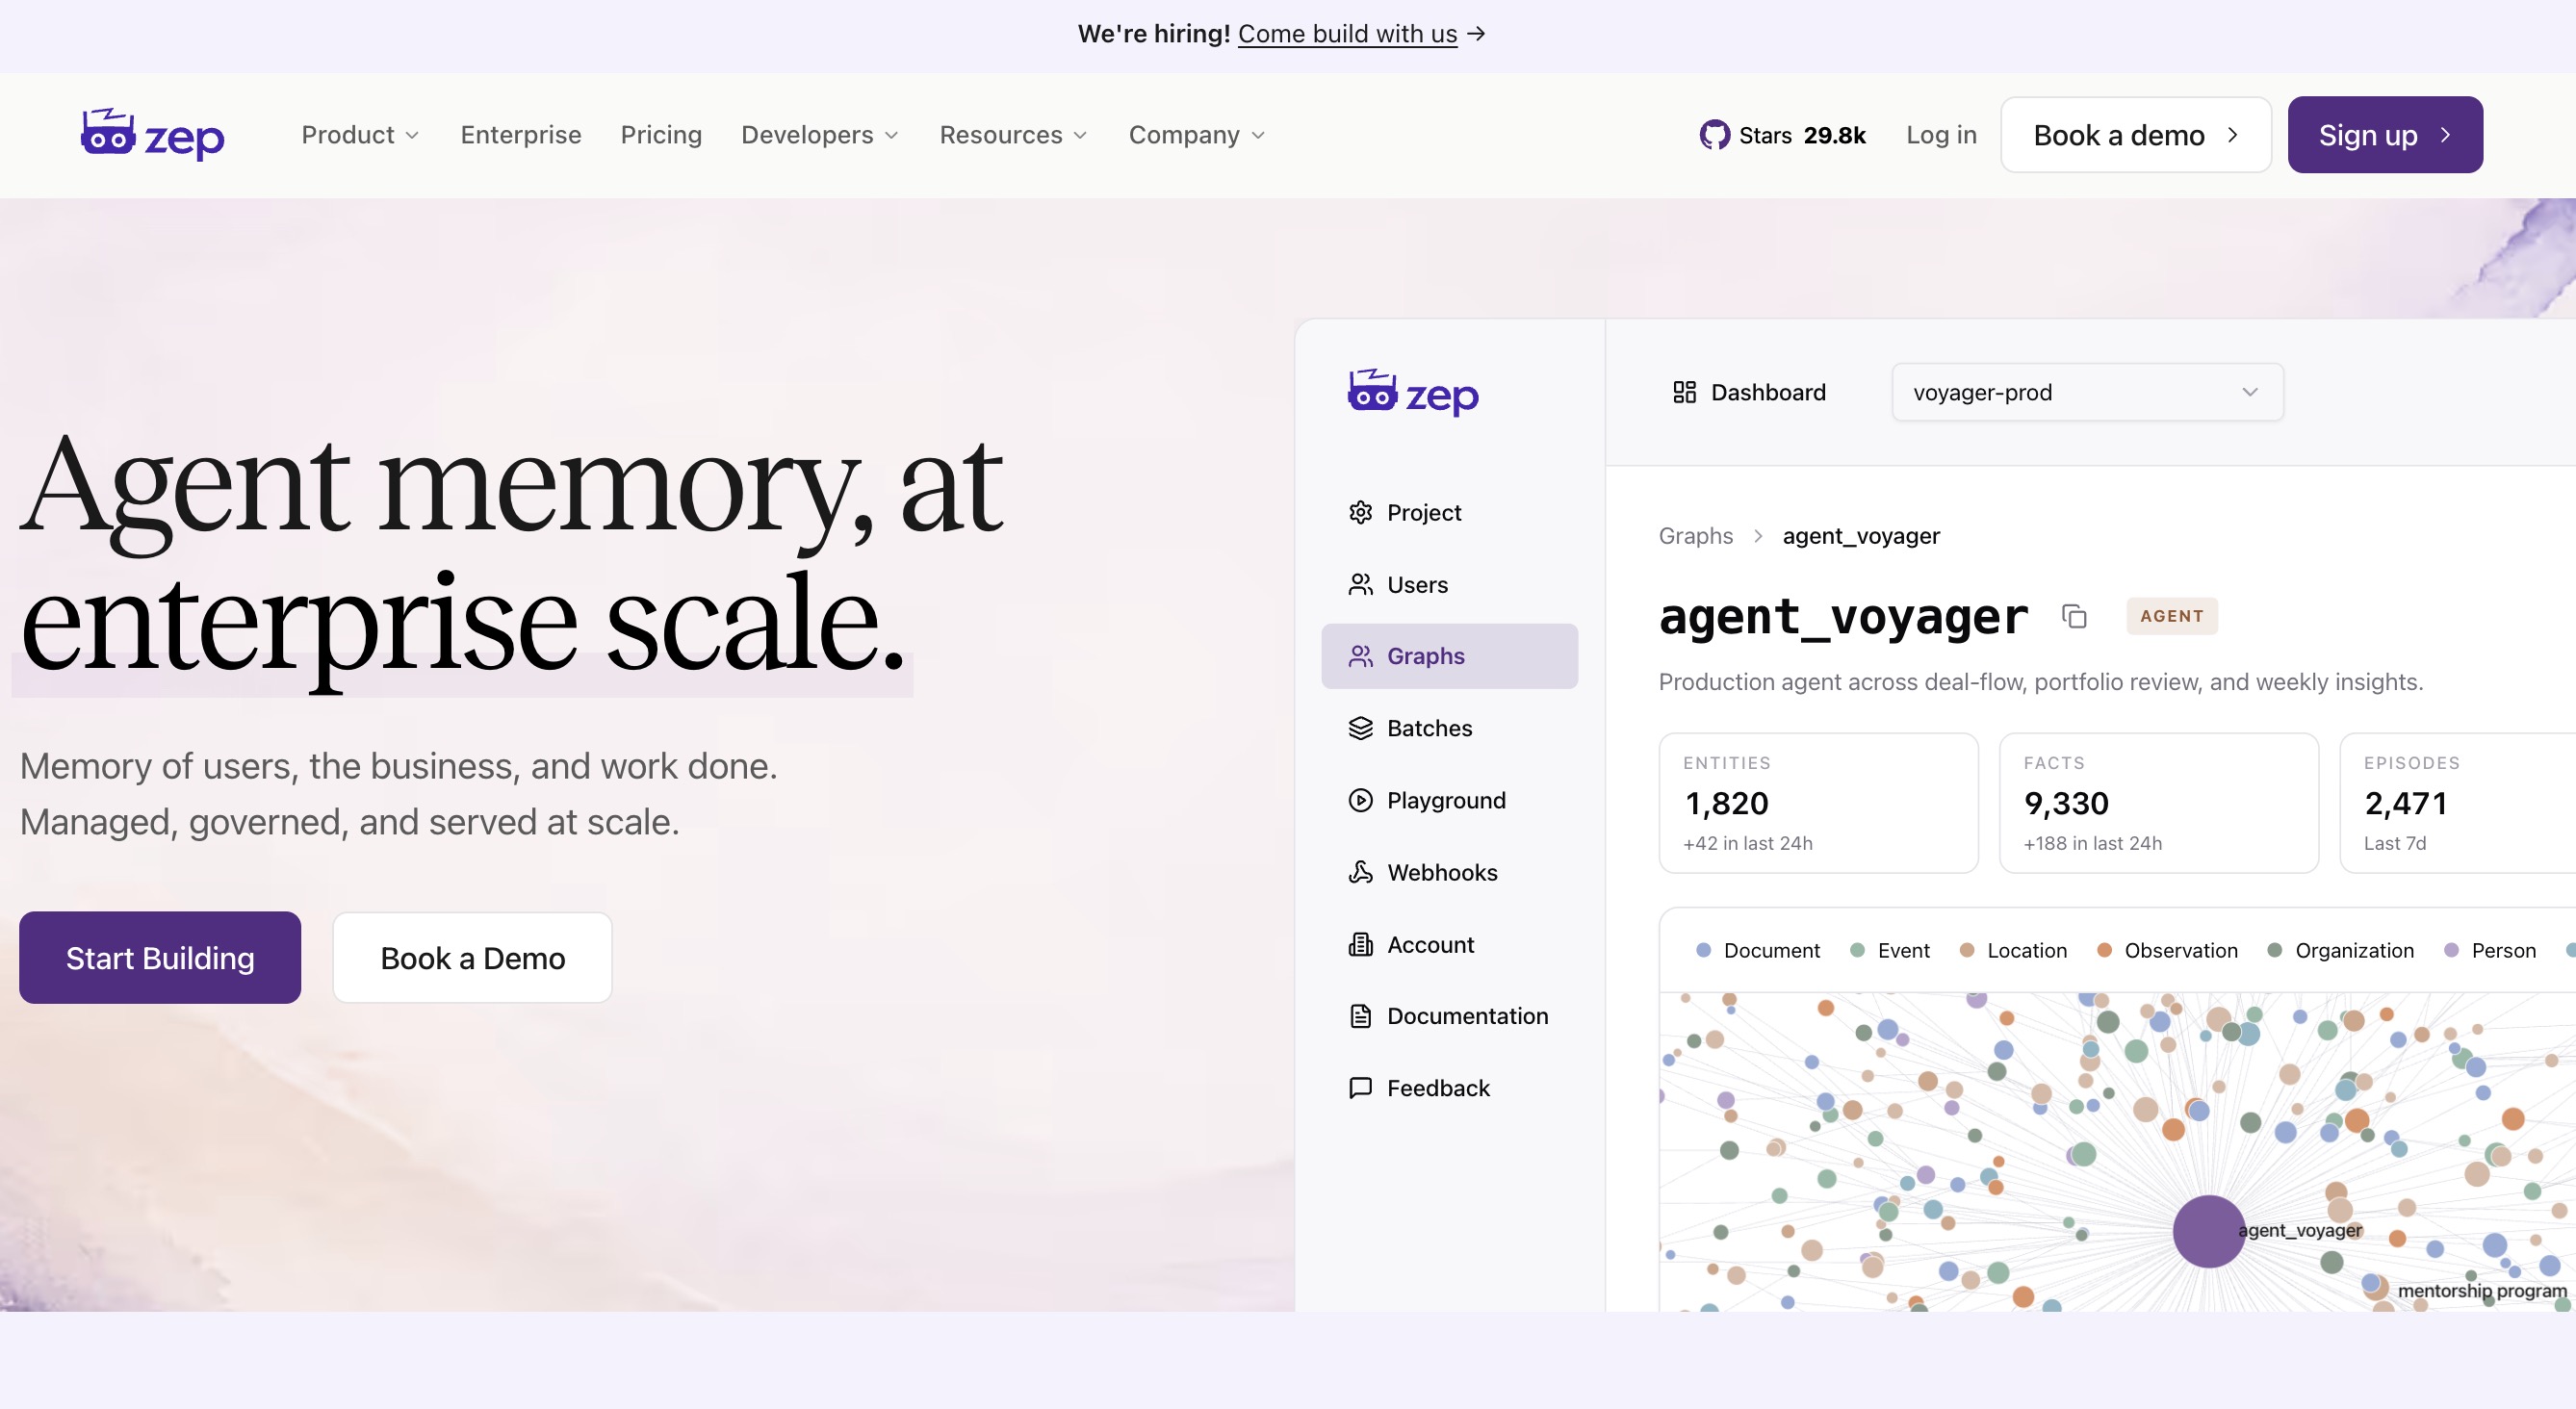Click the Entities 1,820 stat card

(x=1818, y=803)
